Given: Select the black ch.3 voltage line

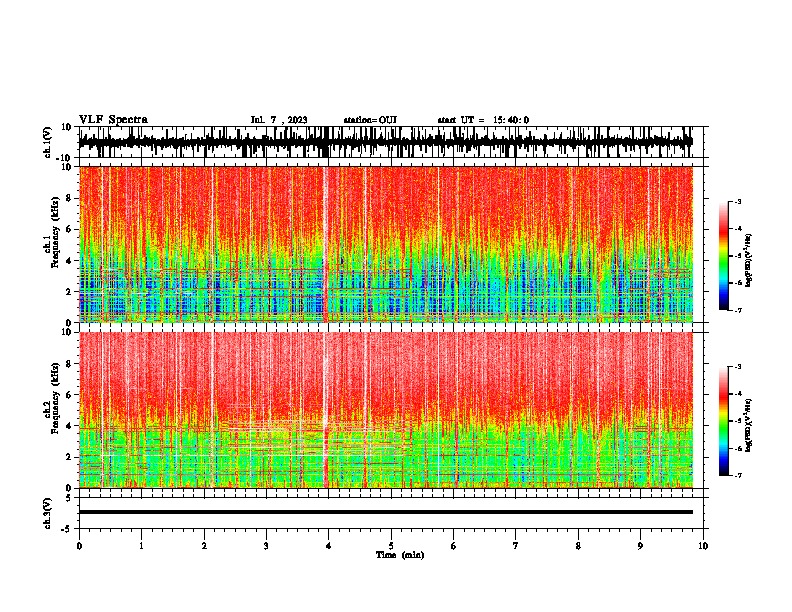Looking at the screenshot, I should (x=385, y=512).
